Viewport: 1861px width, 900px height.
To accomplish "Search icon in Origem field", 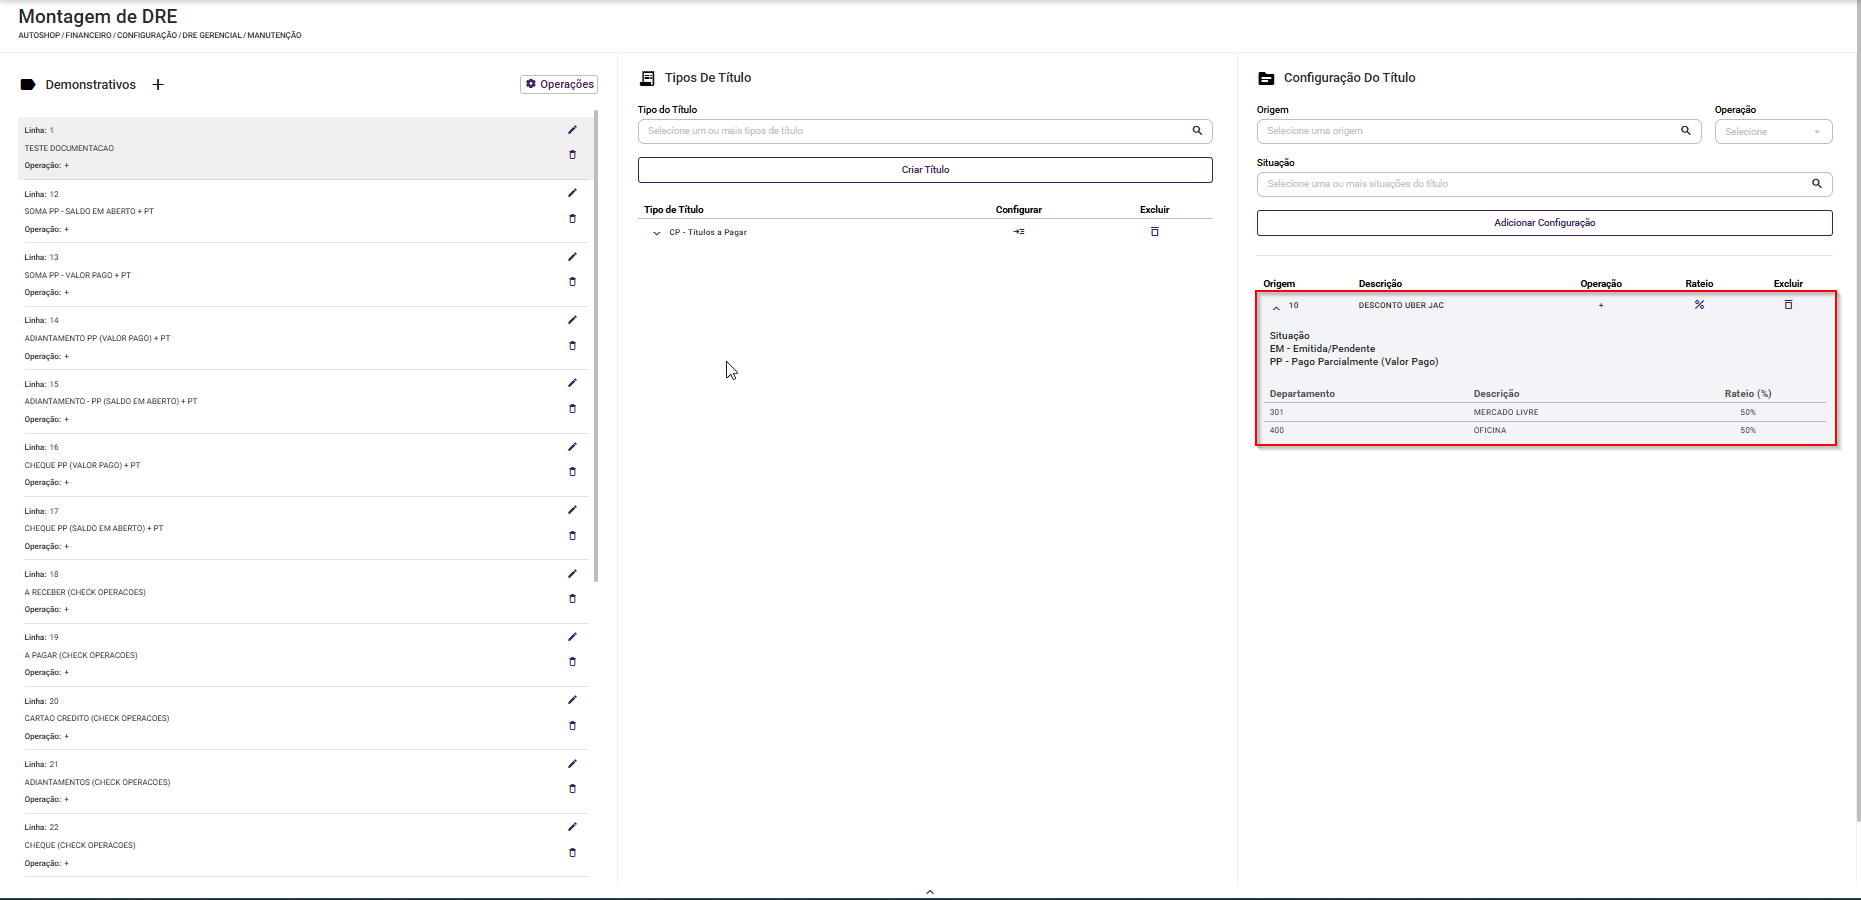I will pyautogui.click(x=1686, y=131).
